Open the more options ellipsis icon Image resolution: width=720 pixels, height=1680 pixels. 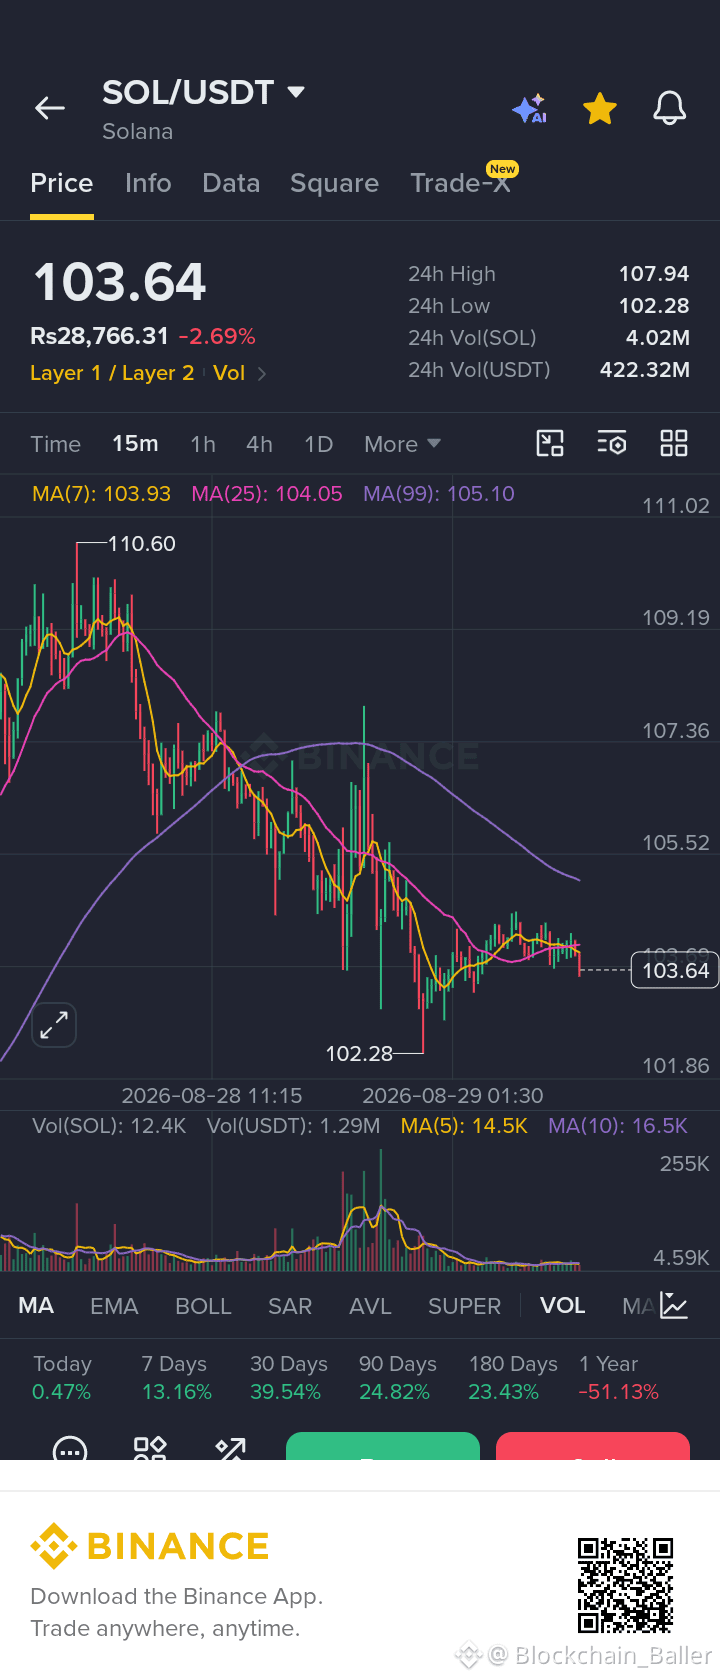click(70, 1449)
